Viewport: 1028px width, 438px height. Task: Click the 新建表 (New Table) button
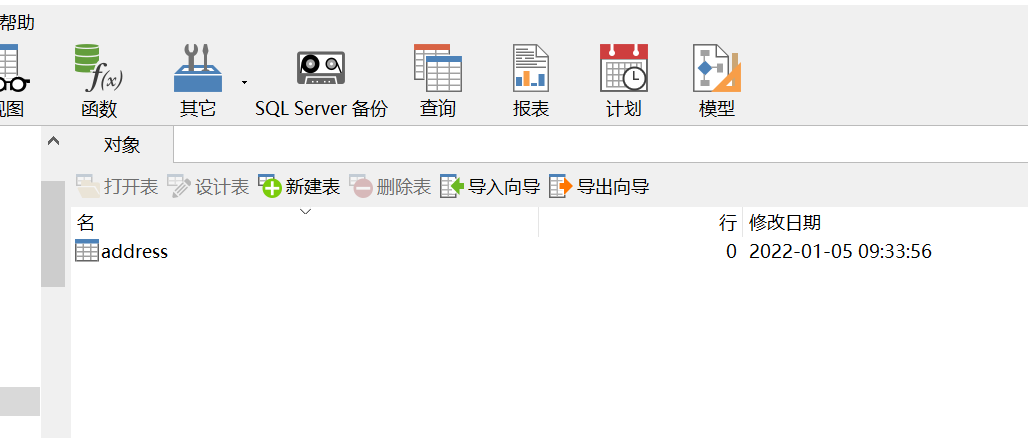pyautogui.click(x=299, y=187)
